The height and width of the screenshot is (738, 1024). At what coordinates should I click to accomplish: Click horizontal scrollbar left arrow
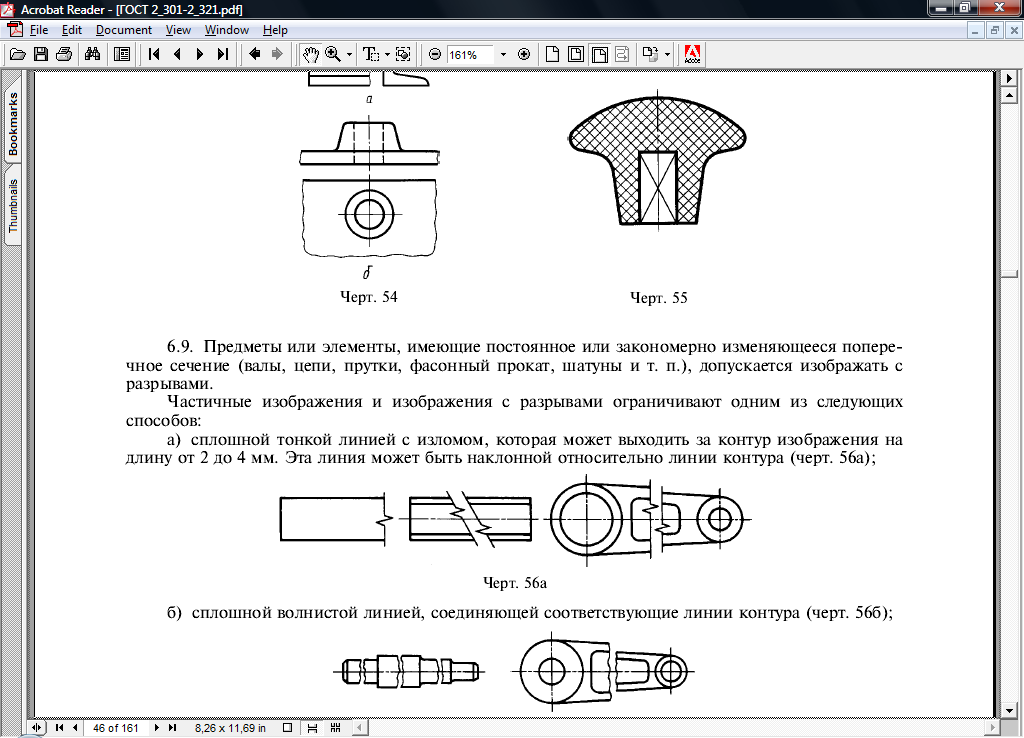coord(360,728)
